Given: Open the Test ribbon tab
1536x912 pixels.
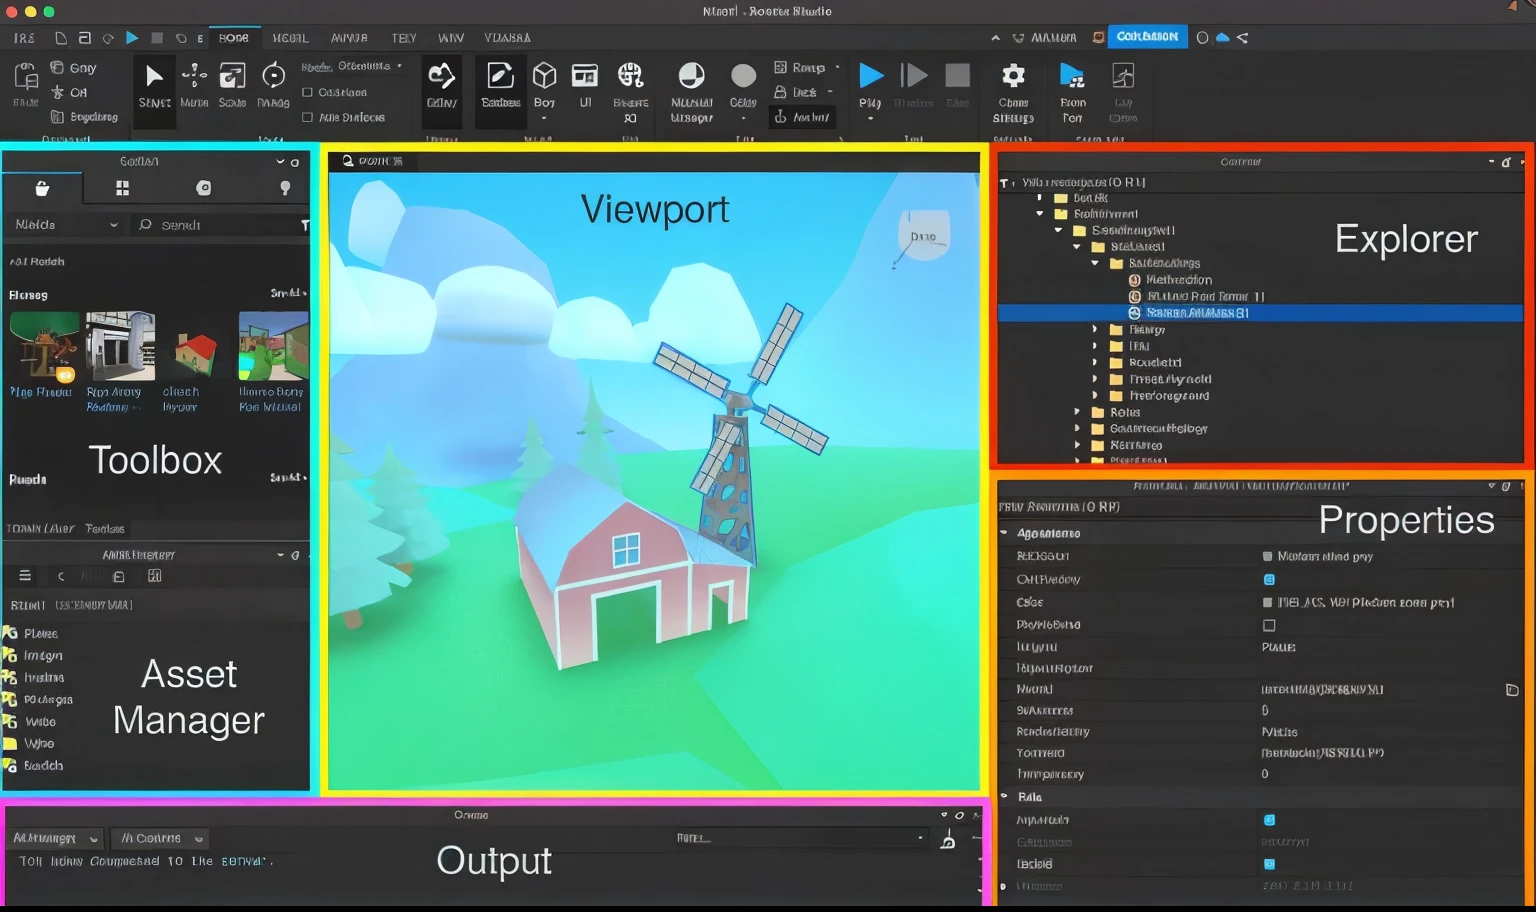Looking at the screenshot, I should click(404, 38).
